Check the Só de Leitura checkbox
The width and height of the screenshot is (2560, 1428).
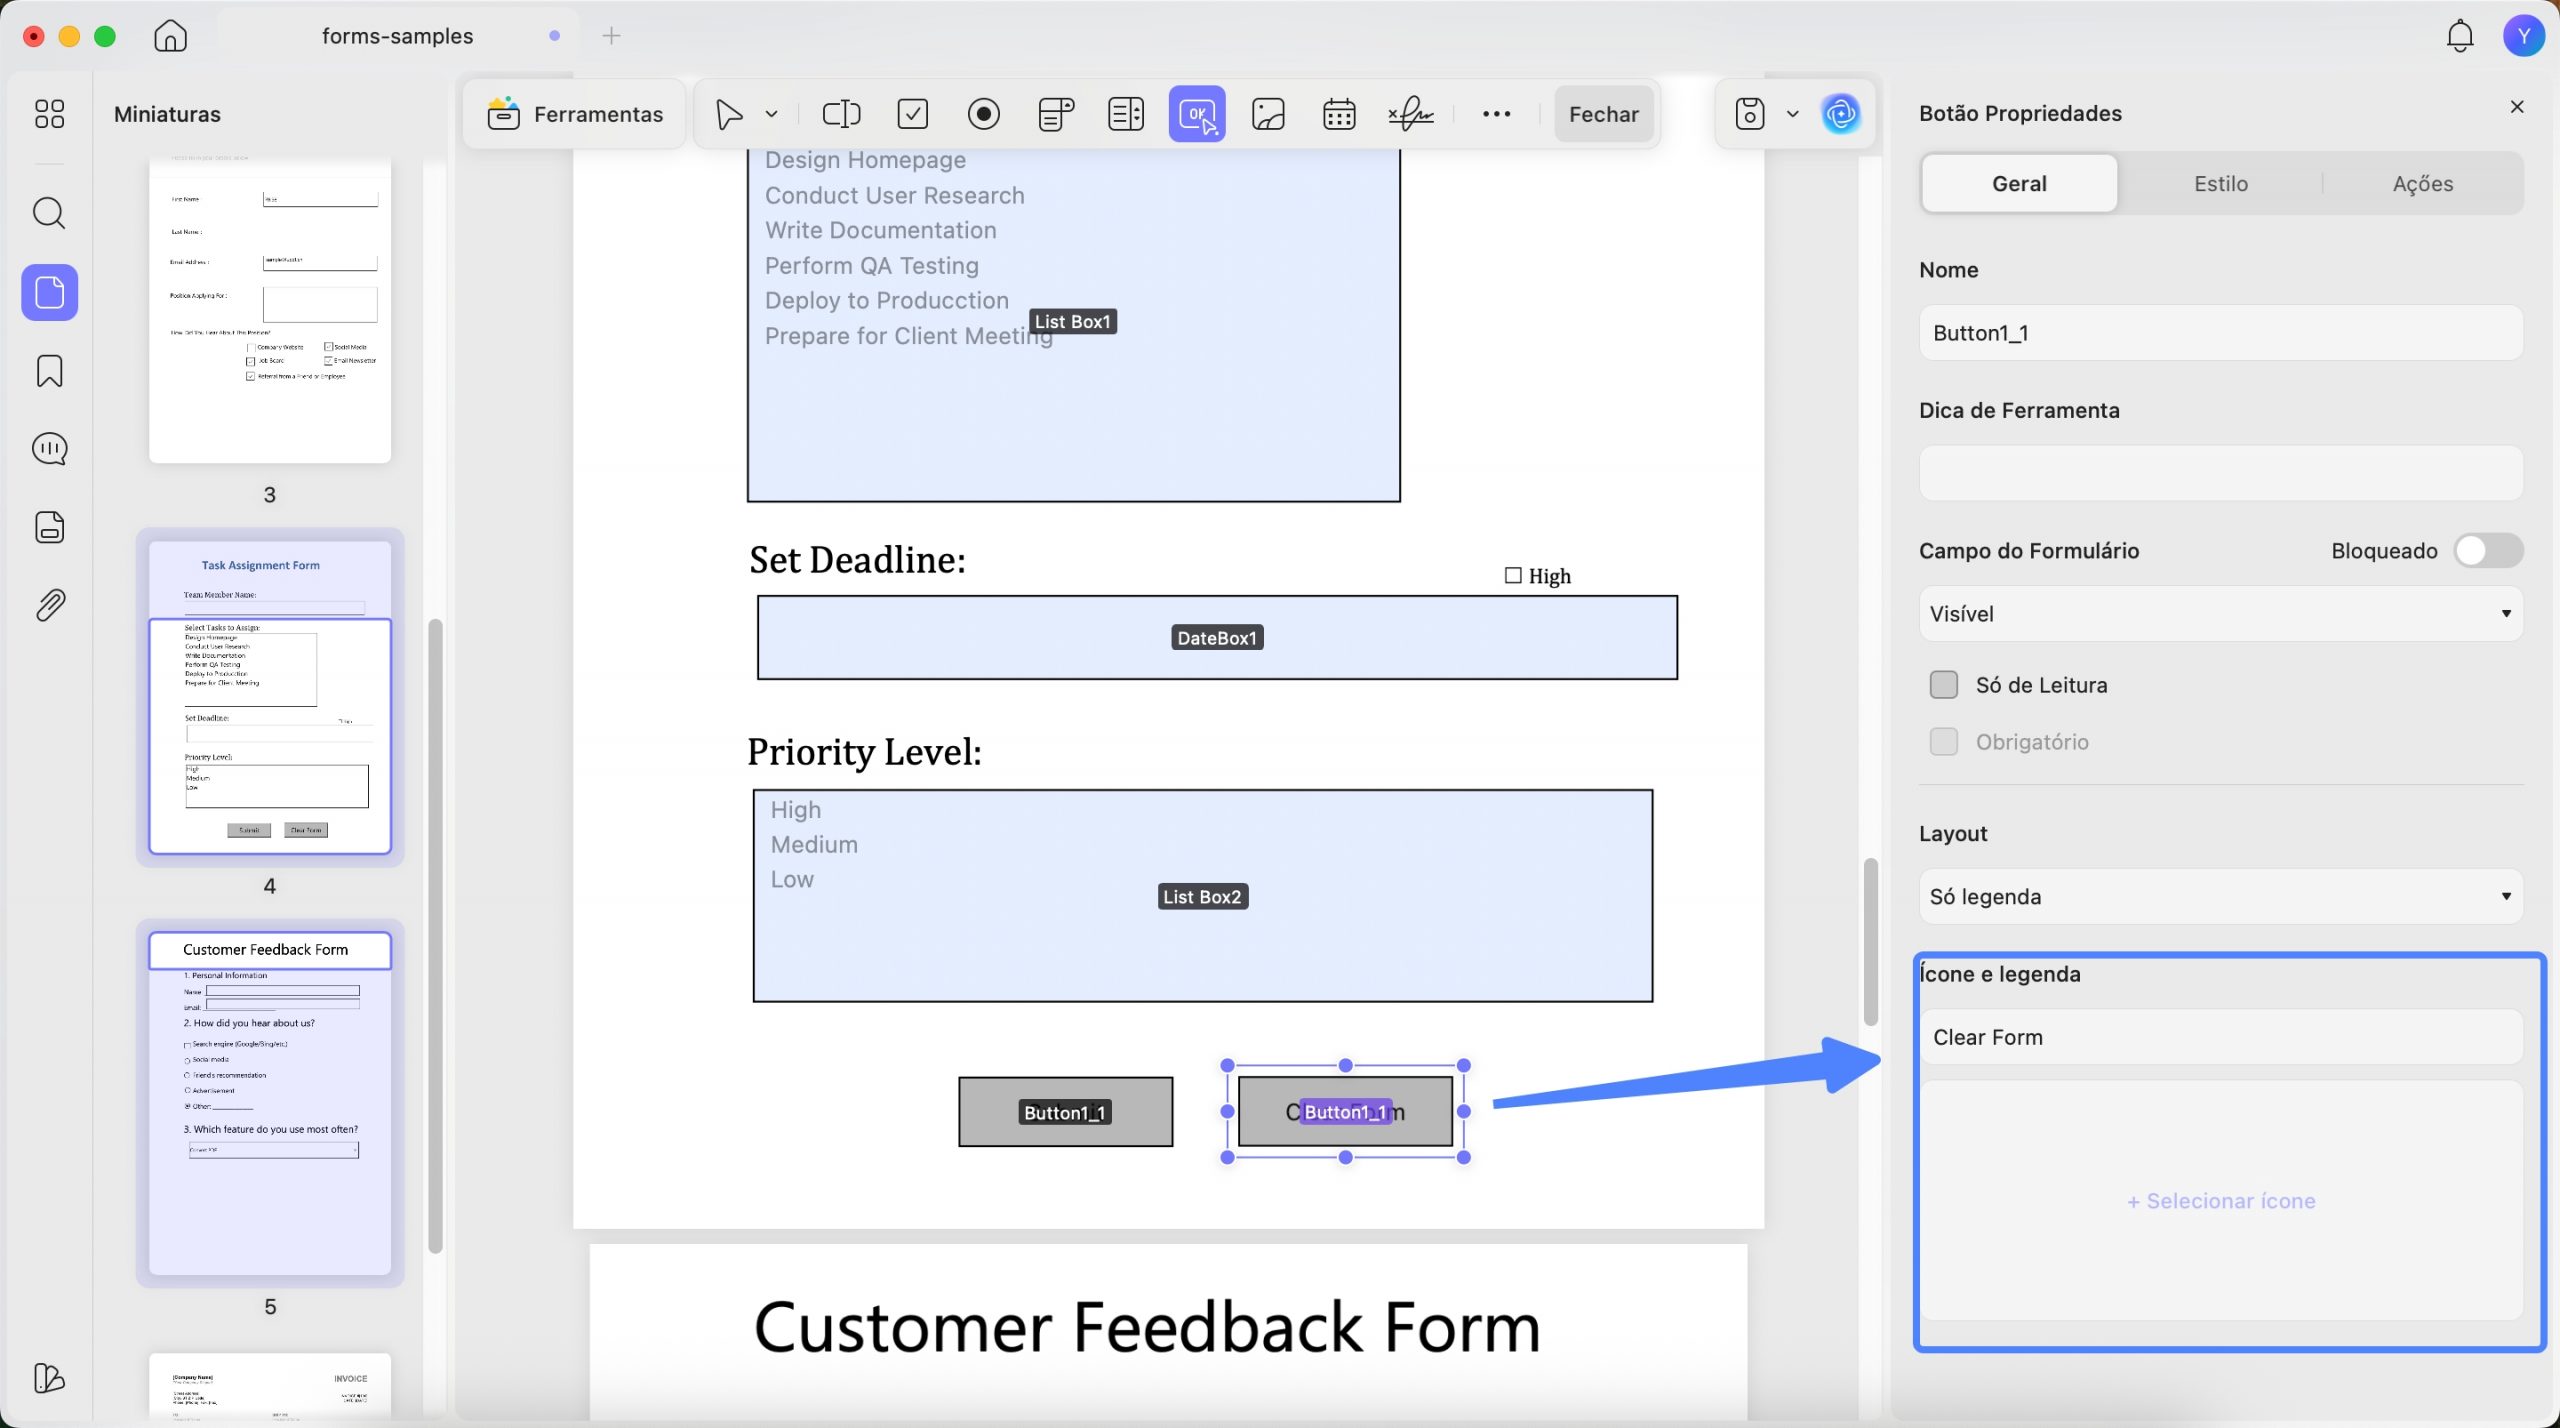(x=1944, y=685)
